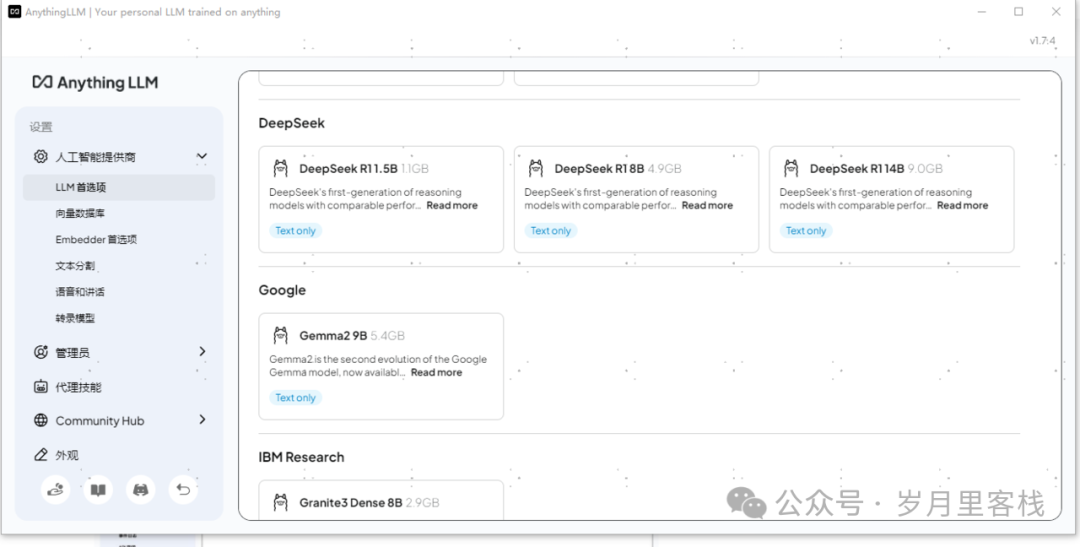Select LLM 首选项 in sidebar

point(119,187)
